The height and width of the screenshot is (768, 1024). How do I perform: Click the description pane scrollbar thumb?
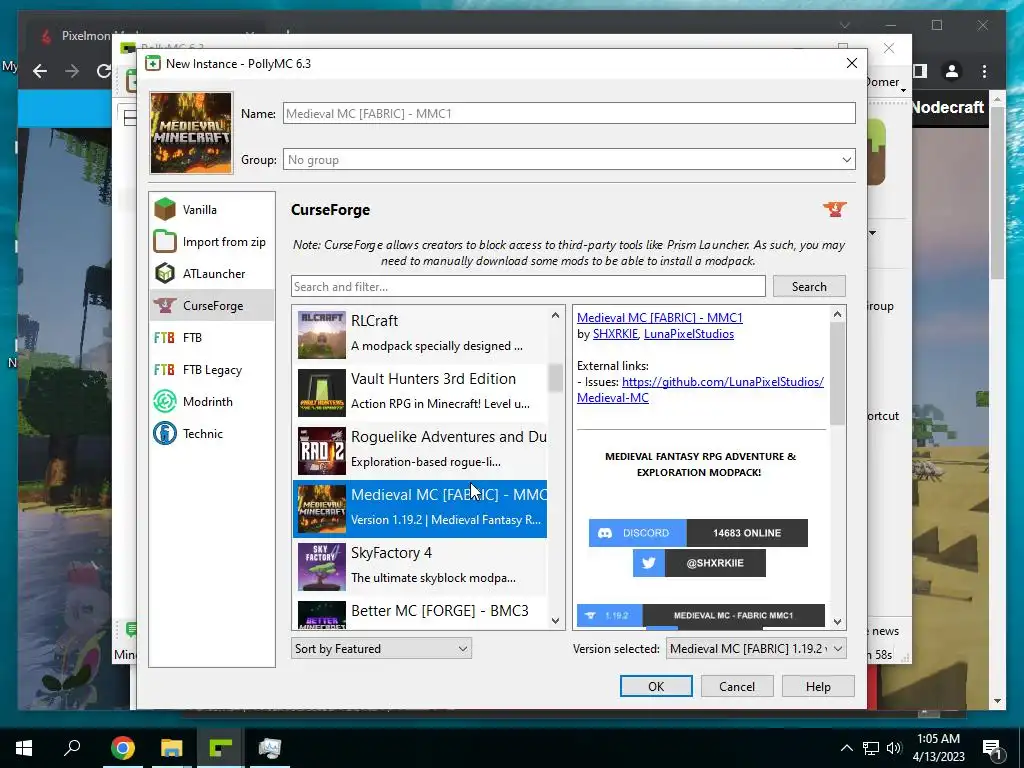coord(837,374)
